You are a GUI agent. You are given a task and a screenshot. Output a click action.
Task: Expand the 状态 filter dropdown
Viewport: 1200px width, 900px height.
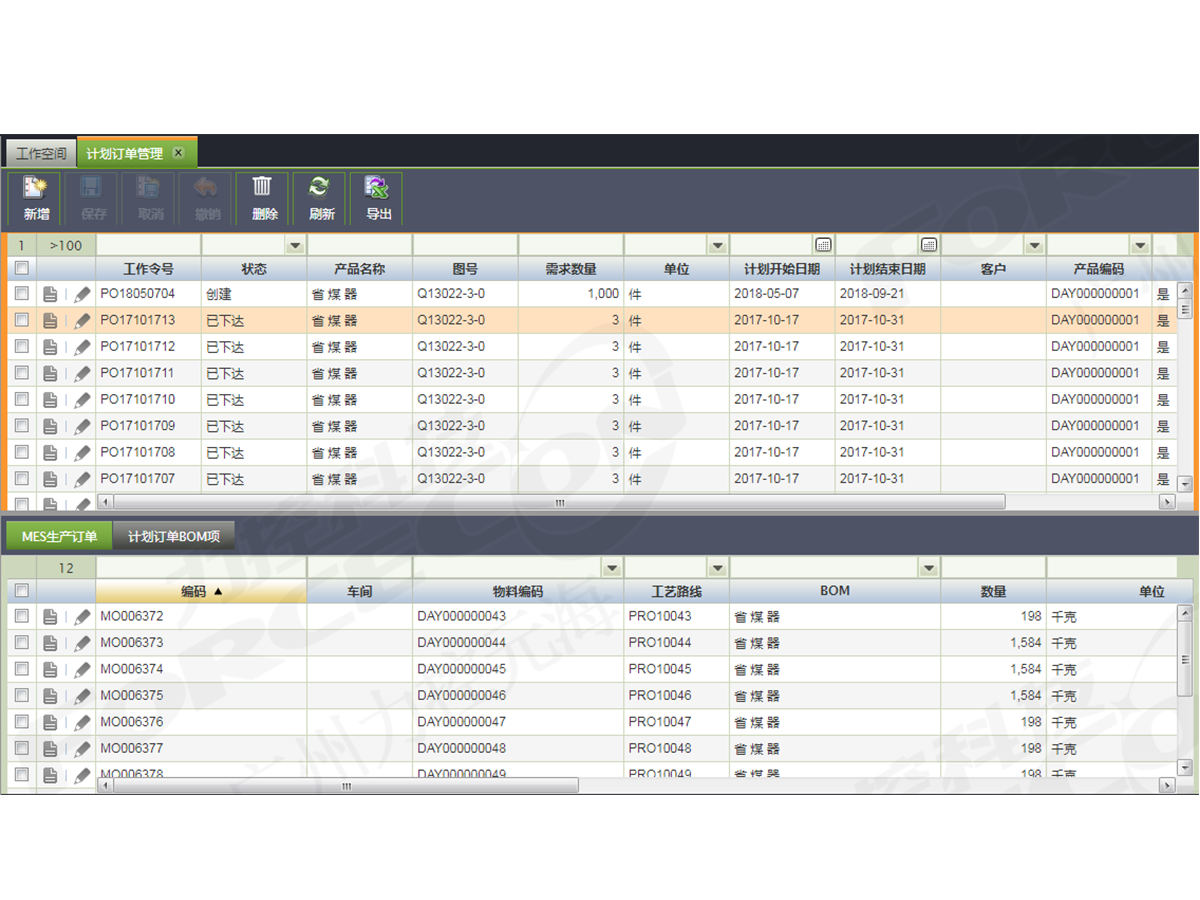pos(295,245)
